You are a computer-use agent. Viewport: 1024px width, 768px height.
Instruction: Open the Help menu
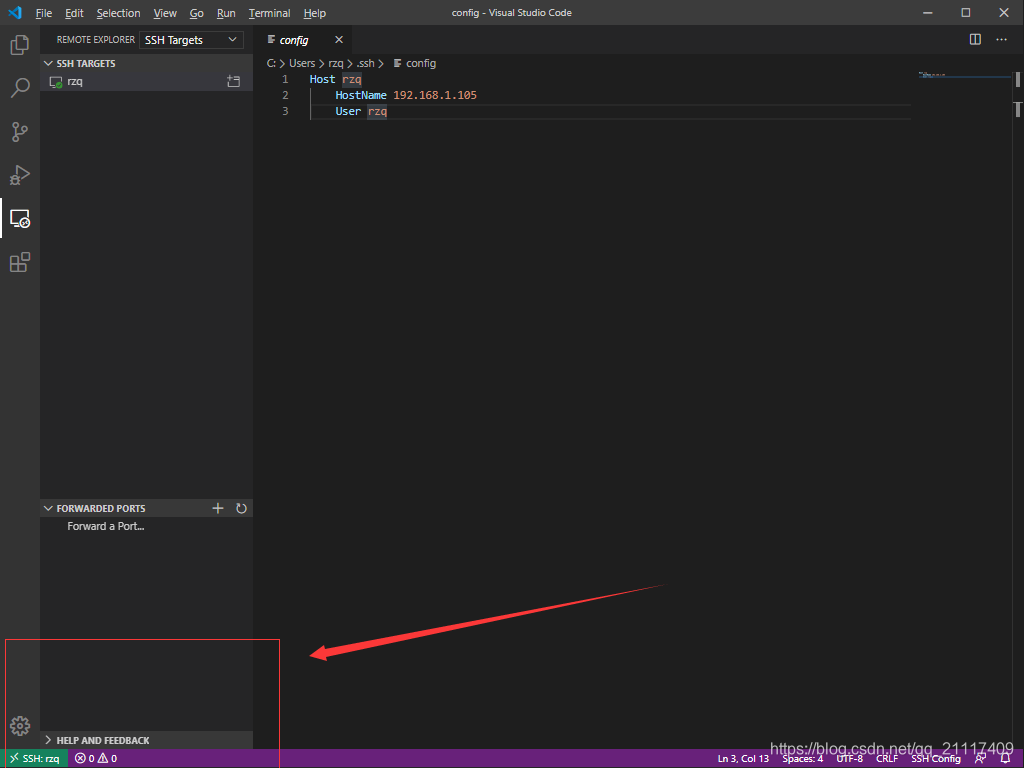(x=314, y=13)
